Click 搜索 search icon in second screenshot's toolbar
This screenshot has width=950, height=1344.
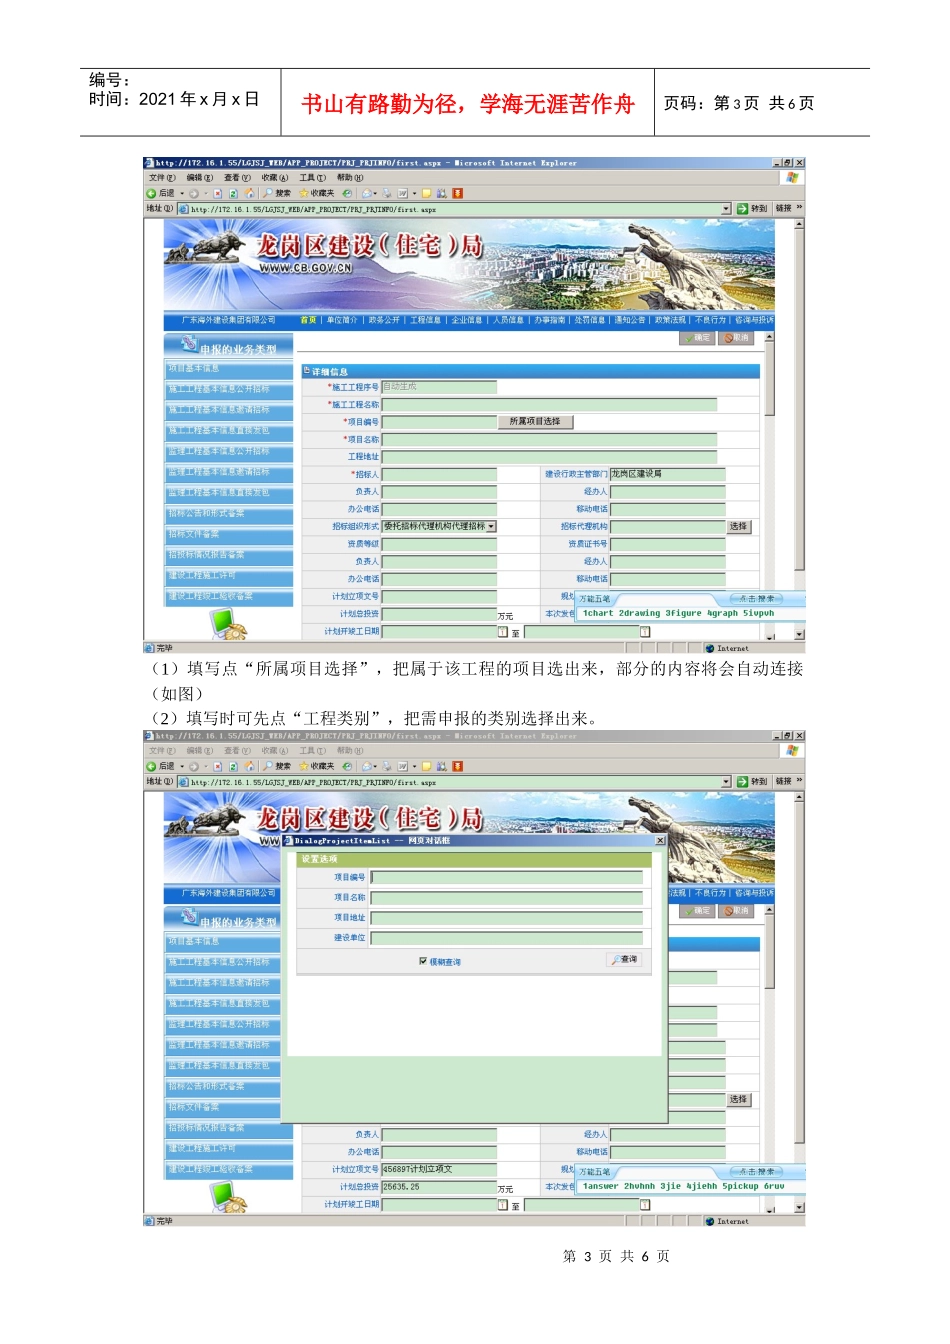pos(267,766)
